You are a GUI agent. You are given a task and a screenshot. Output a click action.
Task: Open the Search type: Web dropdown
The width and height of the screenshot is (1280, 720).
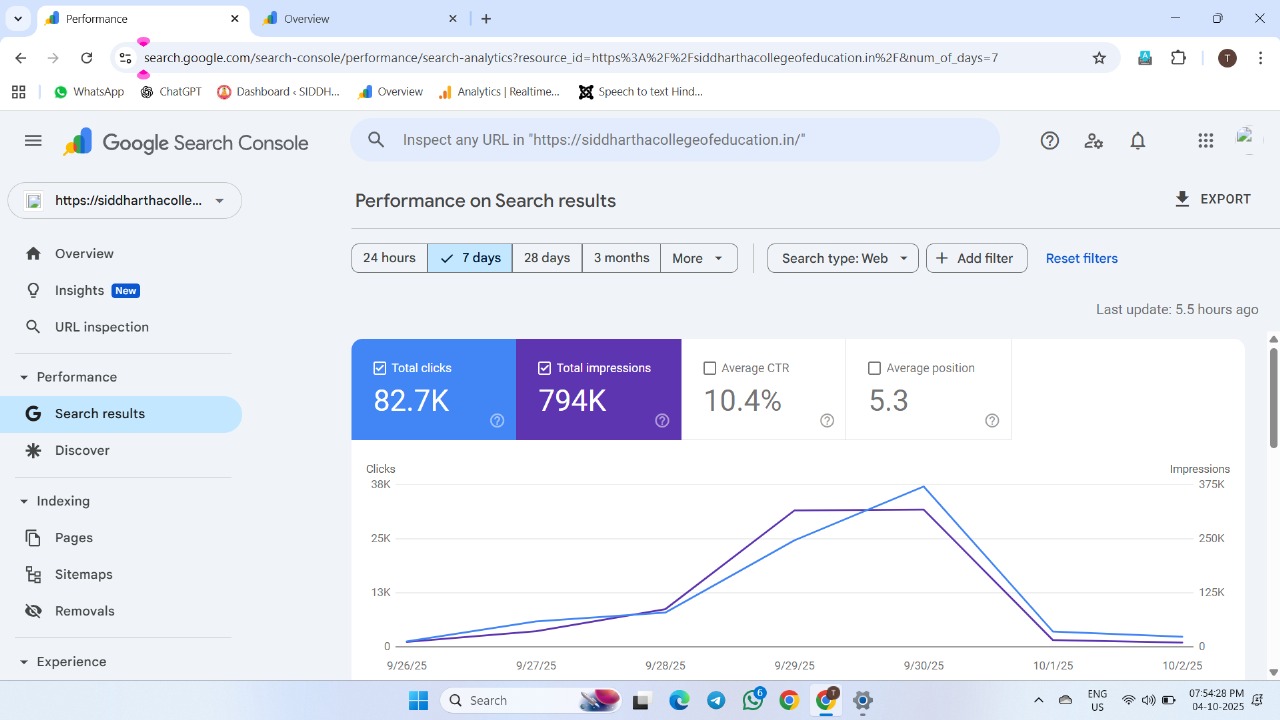coord(843,258)
